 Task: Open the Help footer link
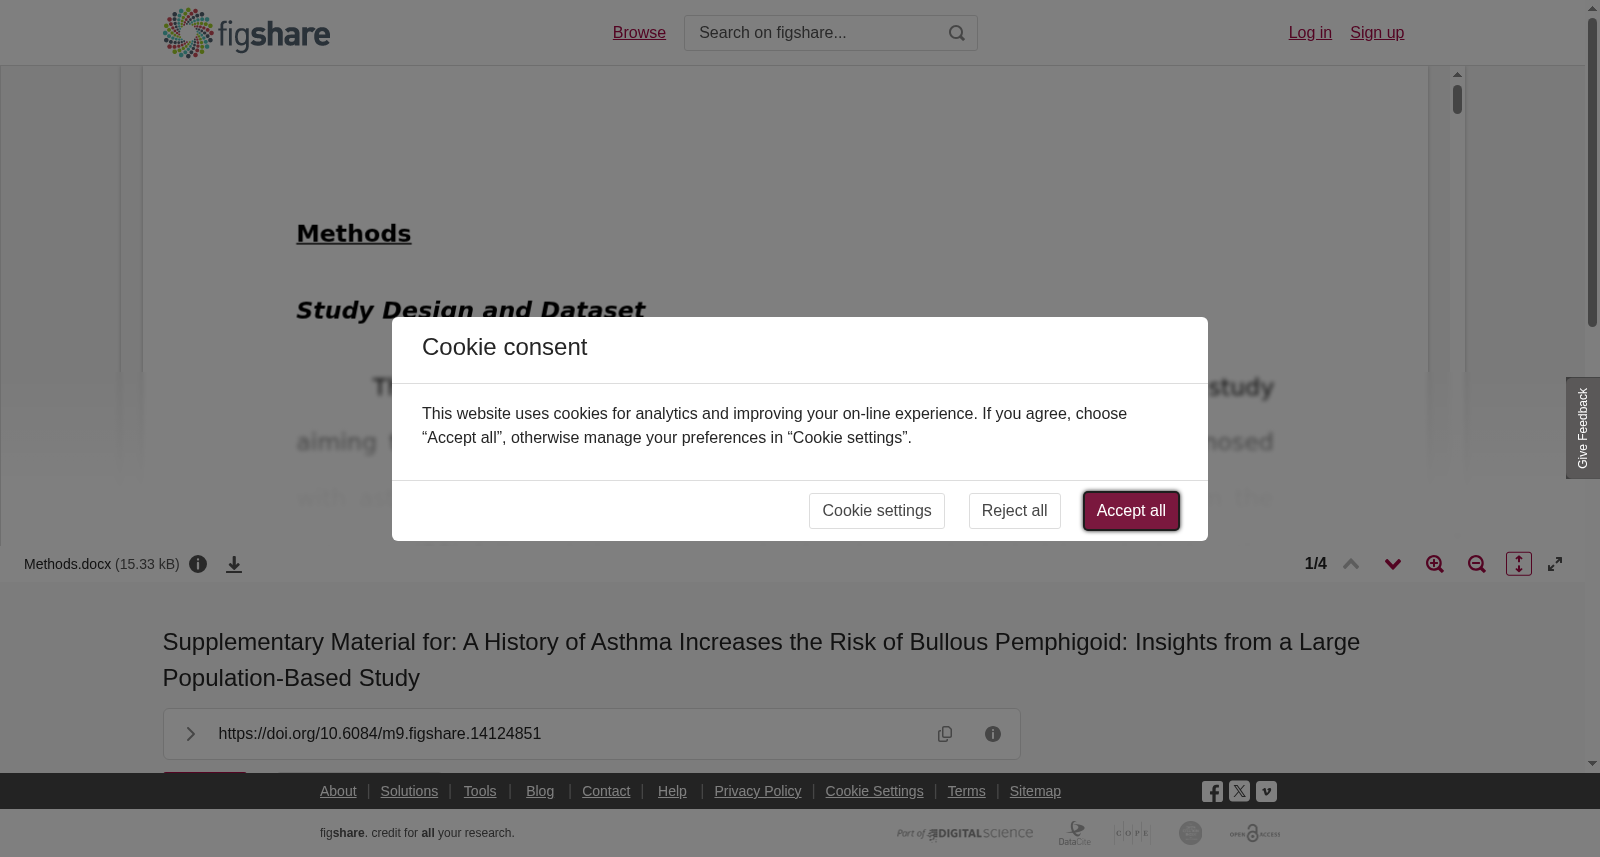tap(672, 791)
